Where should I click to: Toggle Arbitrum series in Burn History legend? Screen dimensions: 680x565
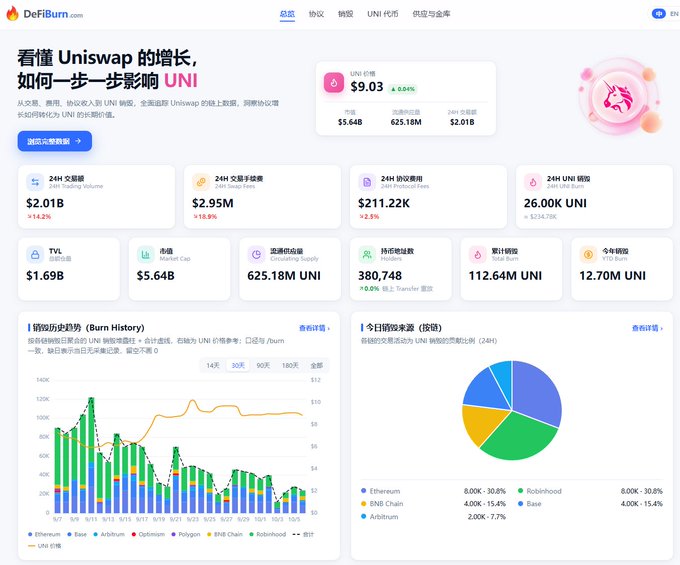click(109, 534)
